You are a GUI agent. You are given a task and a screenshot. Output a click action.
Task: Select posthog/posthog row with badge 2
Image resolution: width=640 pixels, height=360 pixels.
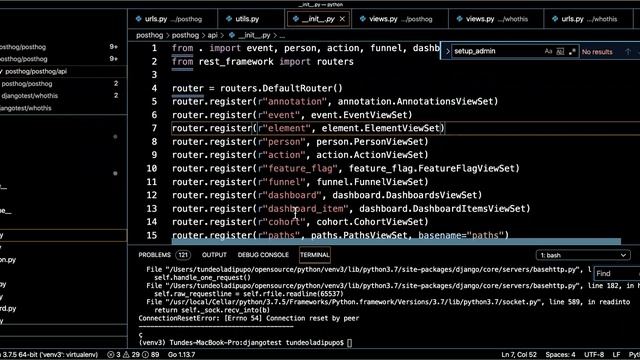(x=63, y=84)
